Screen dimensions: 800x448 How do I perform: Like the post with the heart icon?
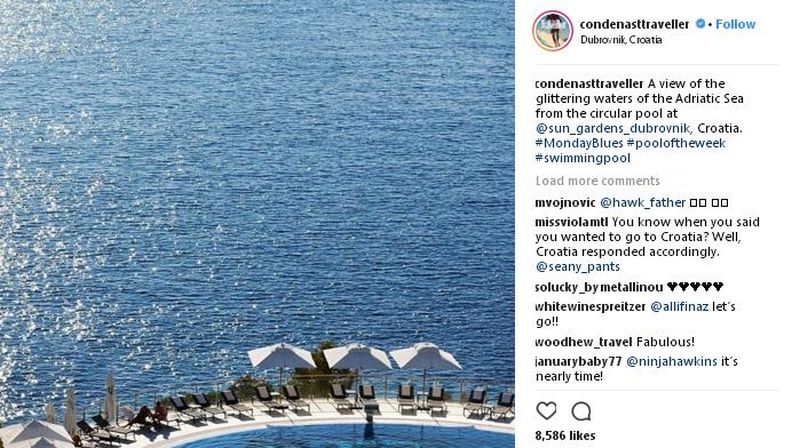click(x=546, y=411)
